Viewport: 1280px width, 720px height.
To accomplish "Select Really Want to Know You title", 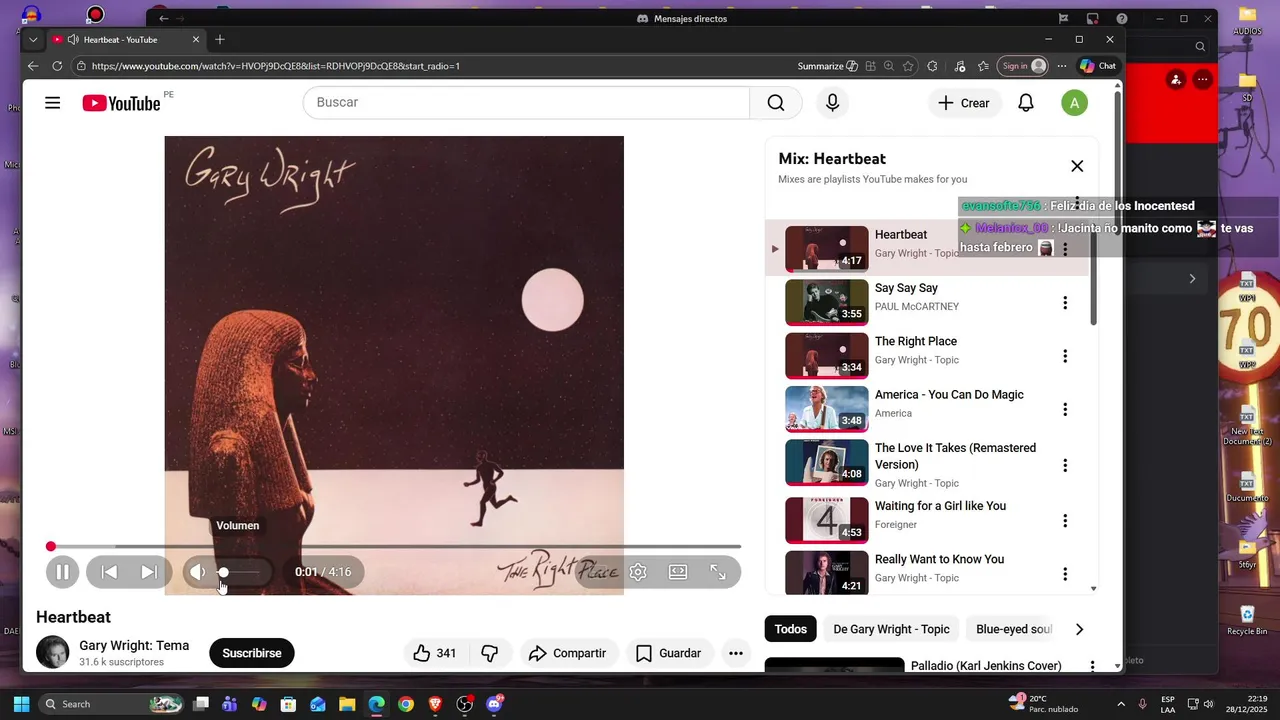I will coord(939,559).
